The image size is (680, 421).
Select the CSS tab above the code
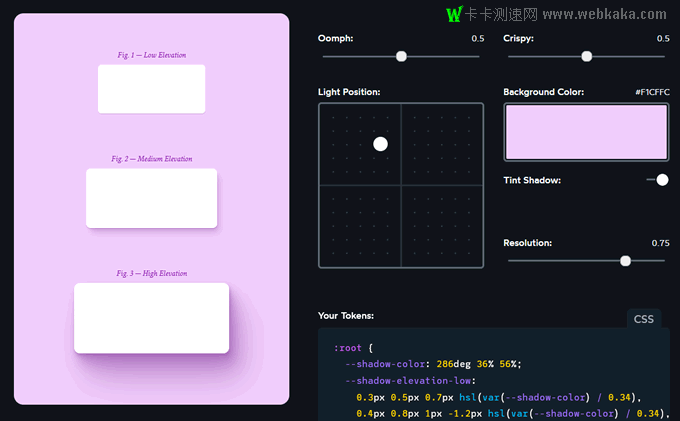(x=644, y=319)
